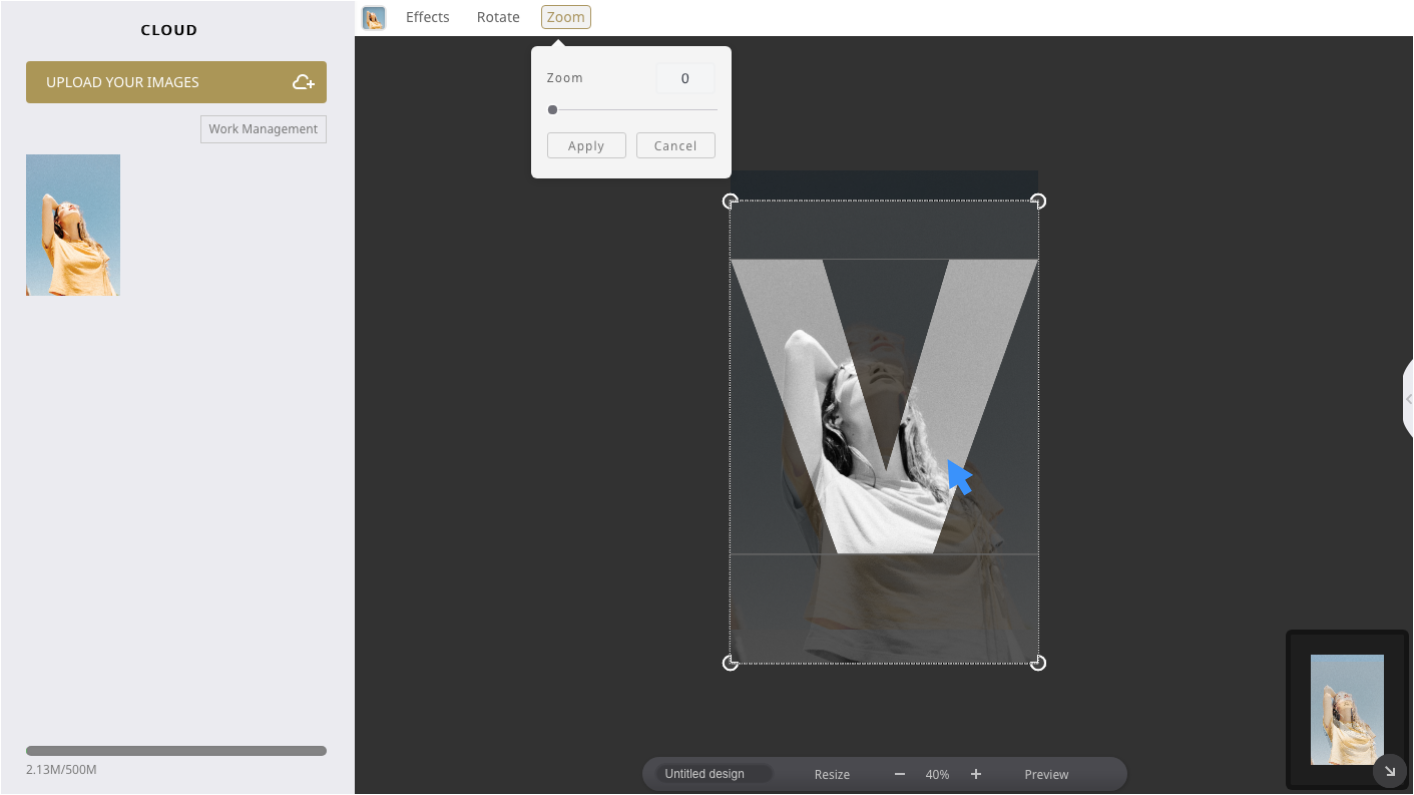Screen dimensions: 1414x795
Task: Click the cloud upload icon
Action: (303, 82)
